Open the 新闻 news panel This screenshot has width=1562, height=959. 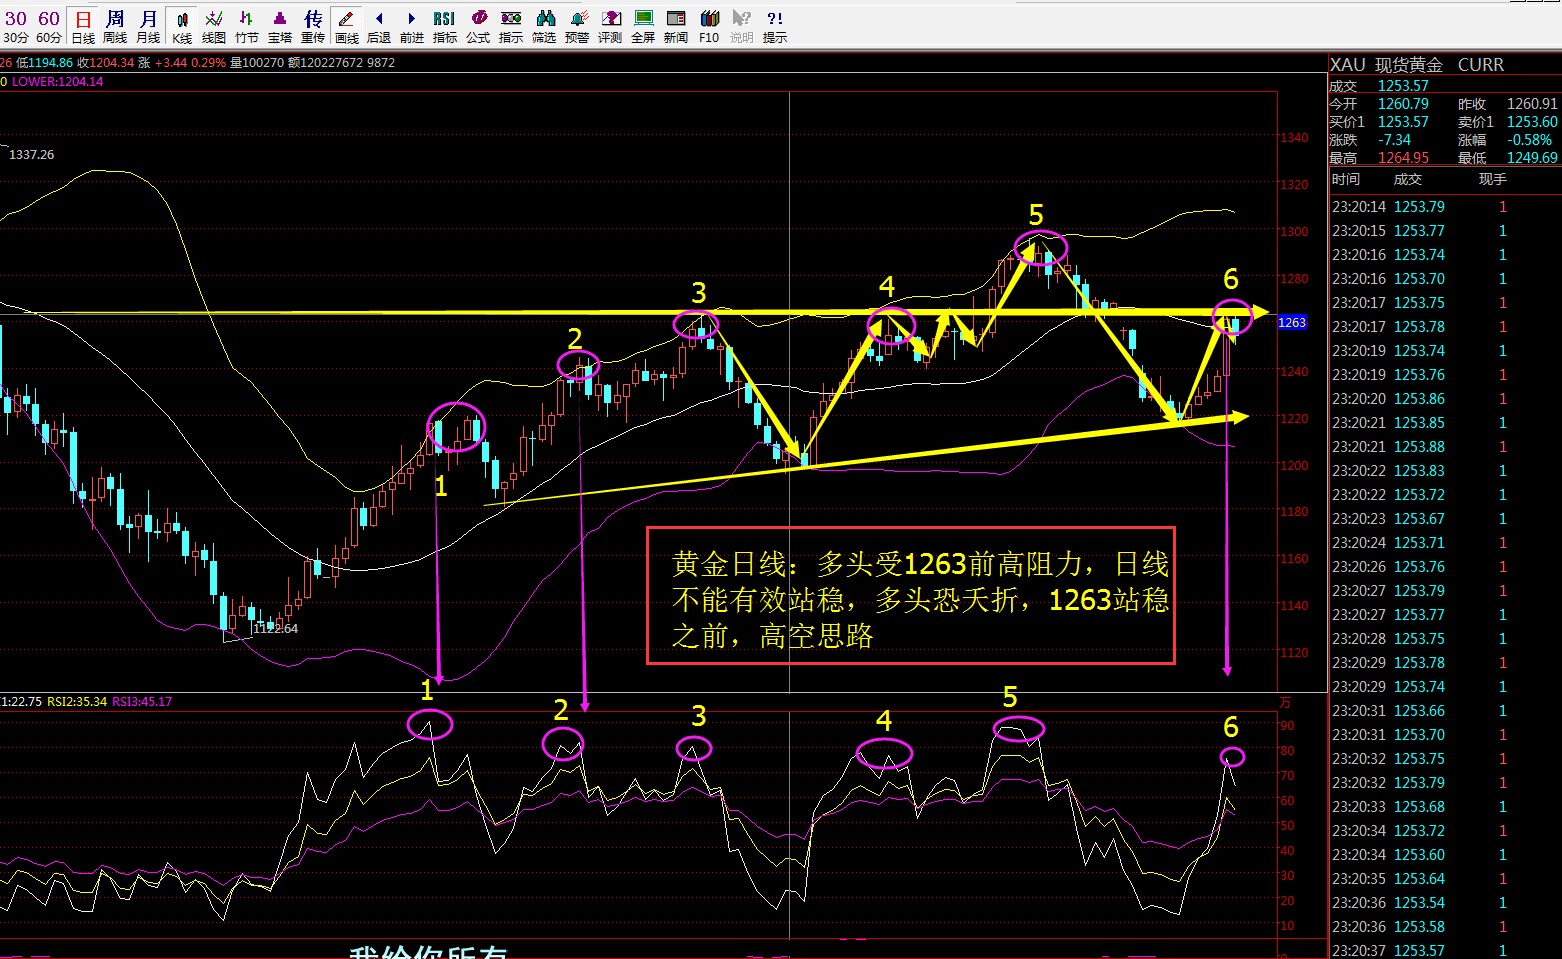tap(676, 26)
